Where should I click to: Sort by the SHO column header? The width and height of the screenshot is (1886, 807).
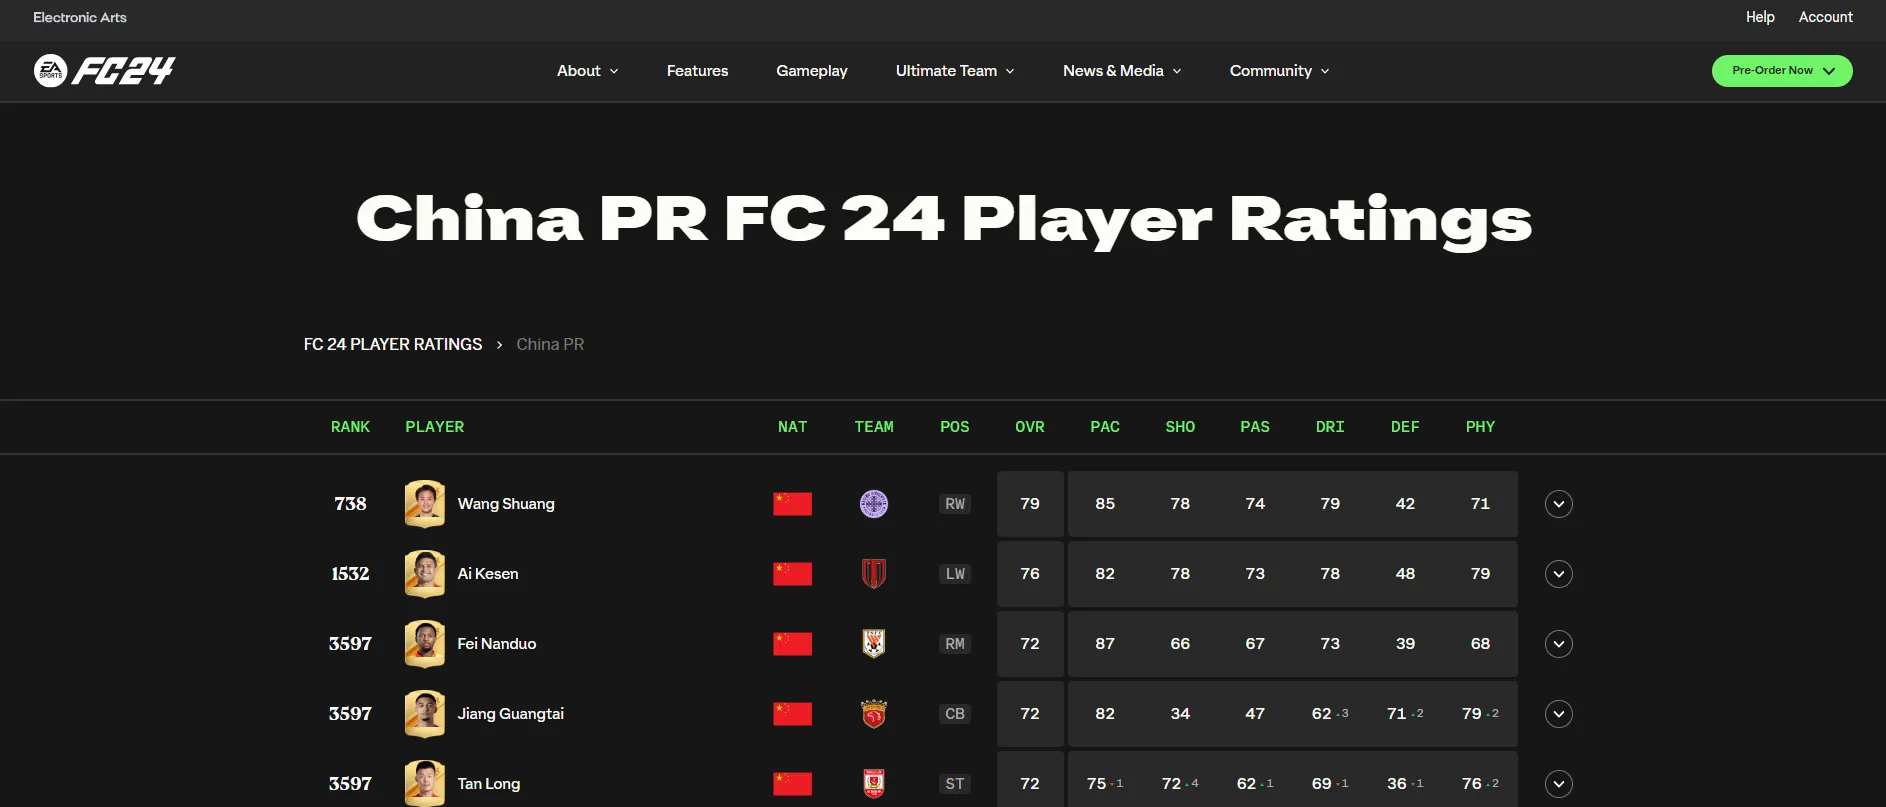point(1180,427)
